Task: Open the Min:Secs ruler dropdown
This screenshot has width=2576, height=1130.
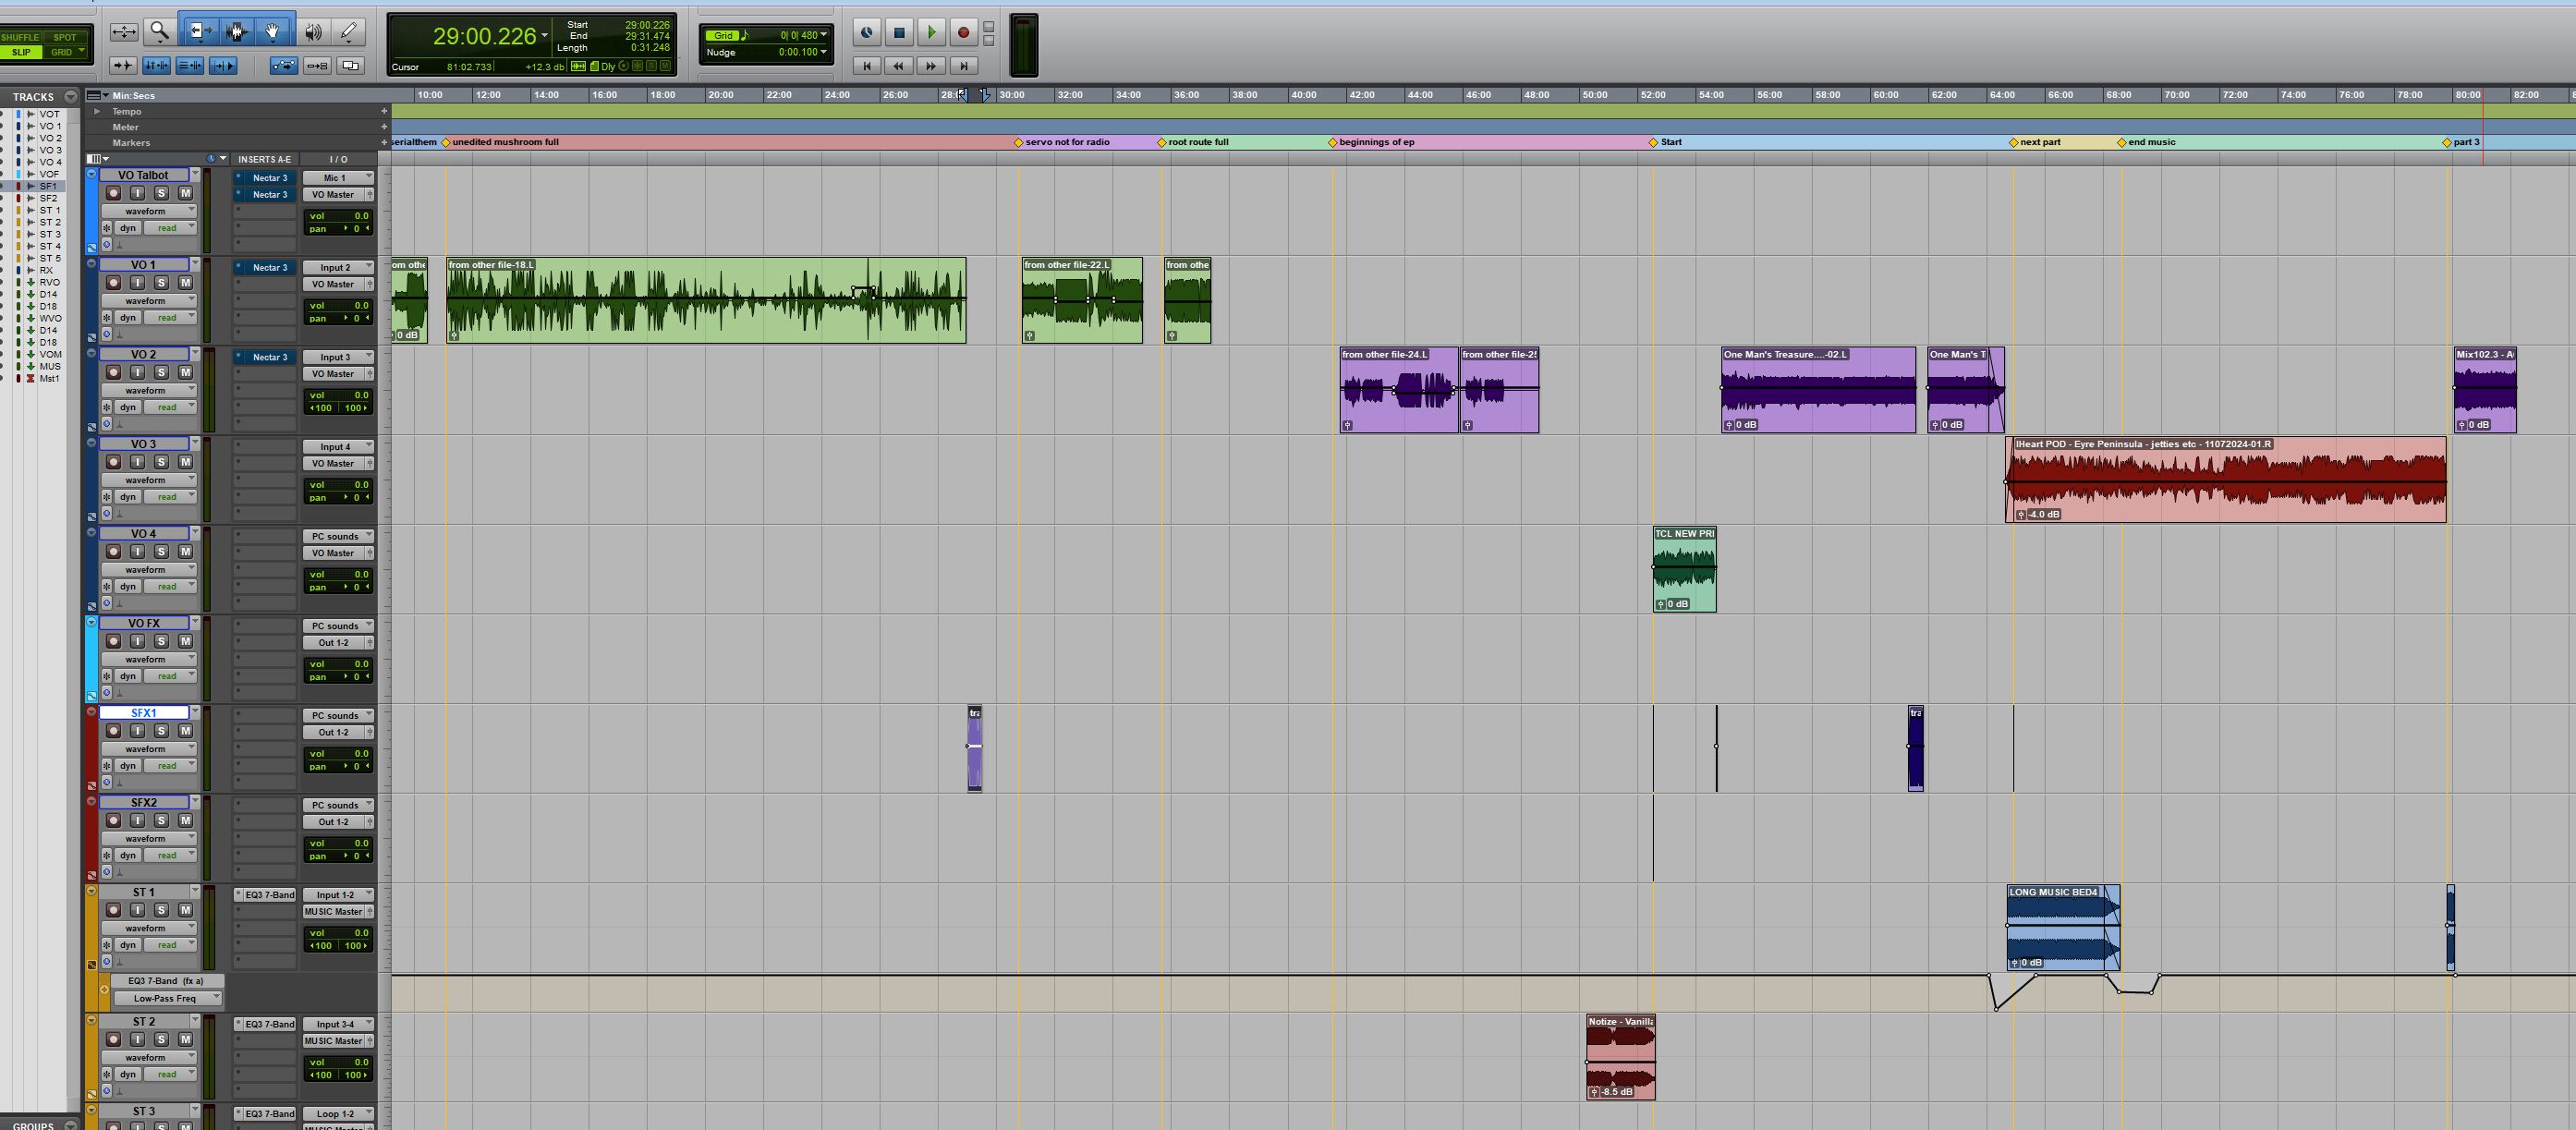Action: click(x=104, y=95)
